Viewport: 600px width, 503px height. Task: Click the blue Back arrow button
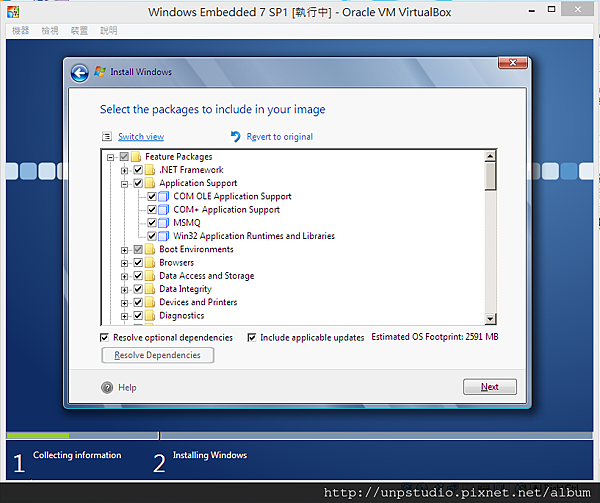click(x=80, y=73)
